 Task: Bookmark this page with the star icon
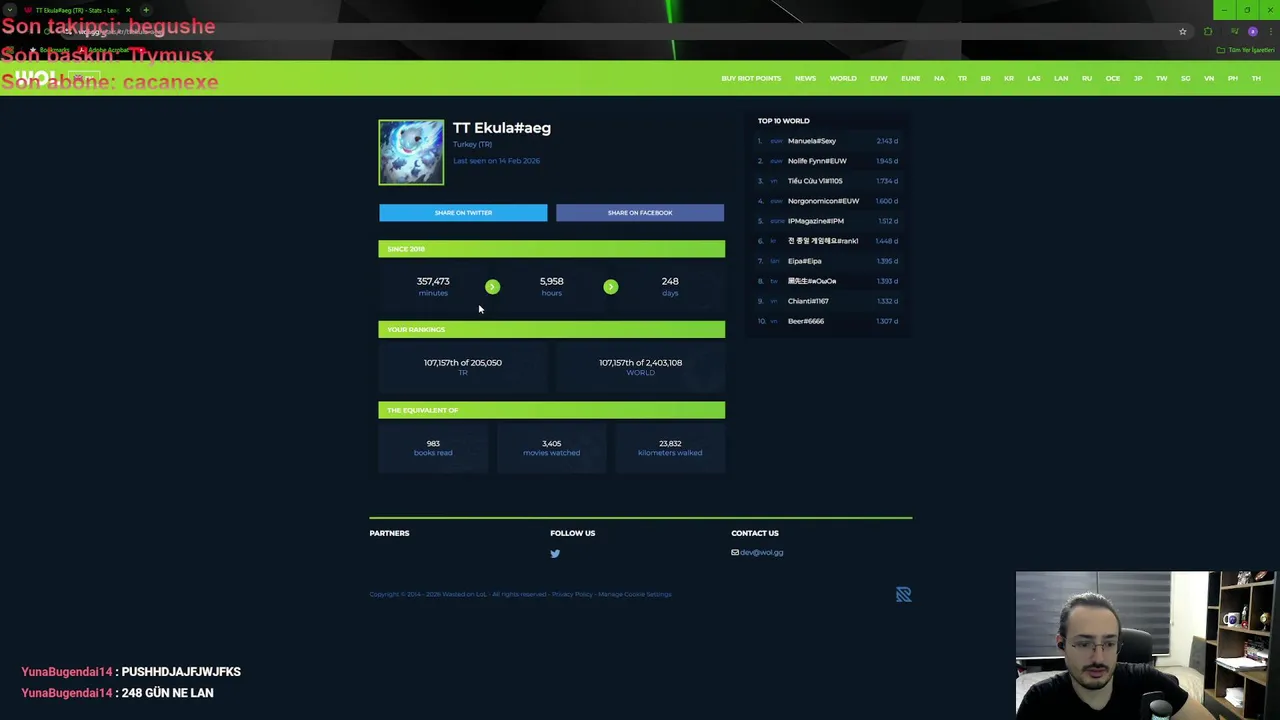(x=1182, y=32)
